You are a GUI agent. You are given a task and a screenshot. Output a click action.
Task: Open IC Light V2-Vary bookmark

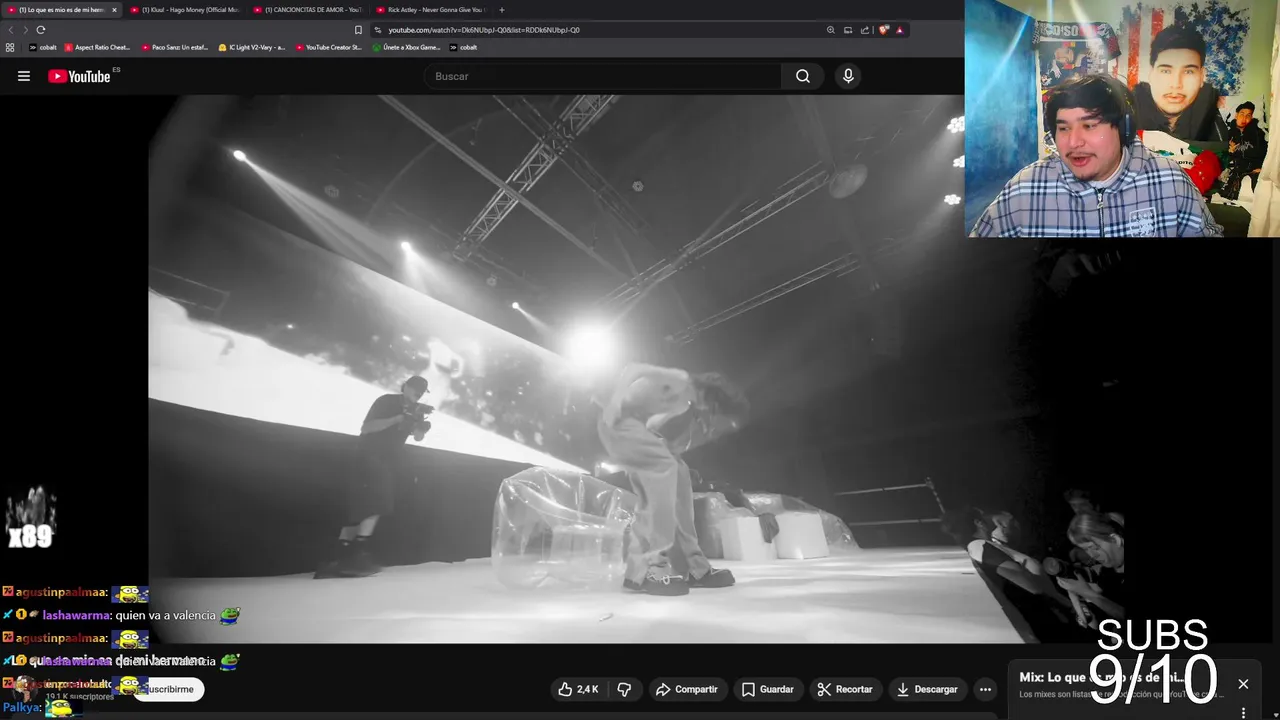pyautogui.click(x=252, y=47)
